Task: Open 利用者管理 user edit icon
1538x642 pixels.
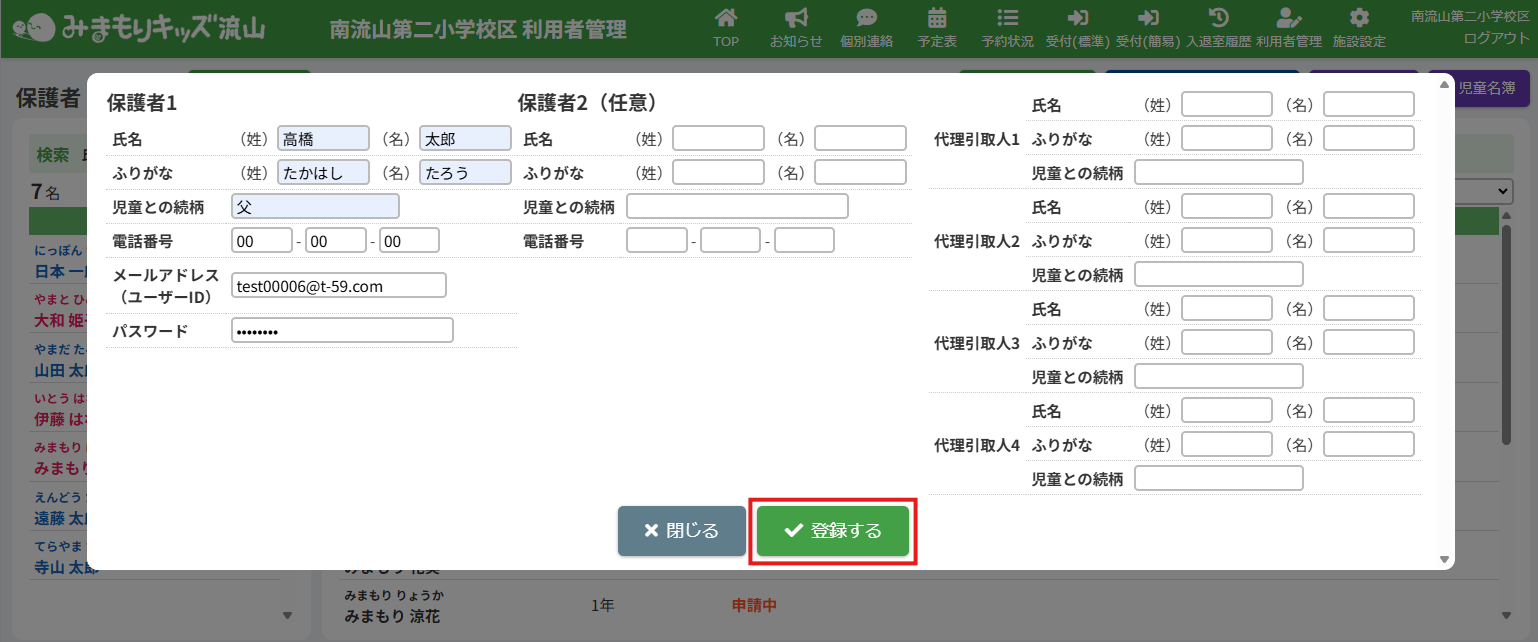Action: point(1288,18)
